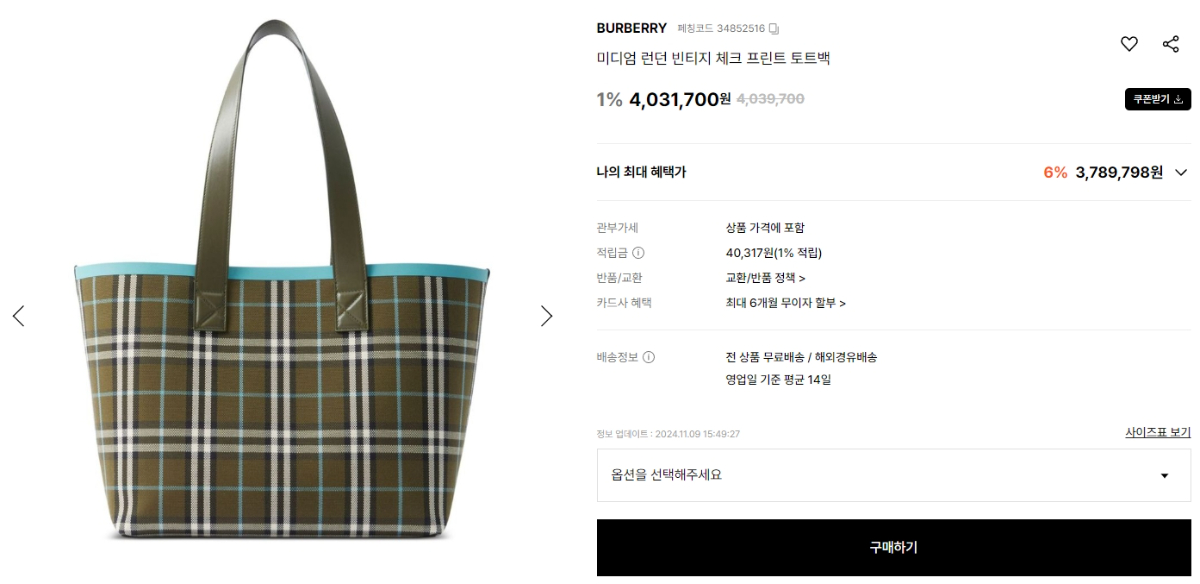Click the info icon next to 적립금
This screenshot has width=1200, height=584.
pyautogui.click(x=639, y=253)
